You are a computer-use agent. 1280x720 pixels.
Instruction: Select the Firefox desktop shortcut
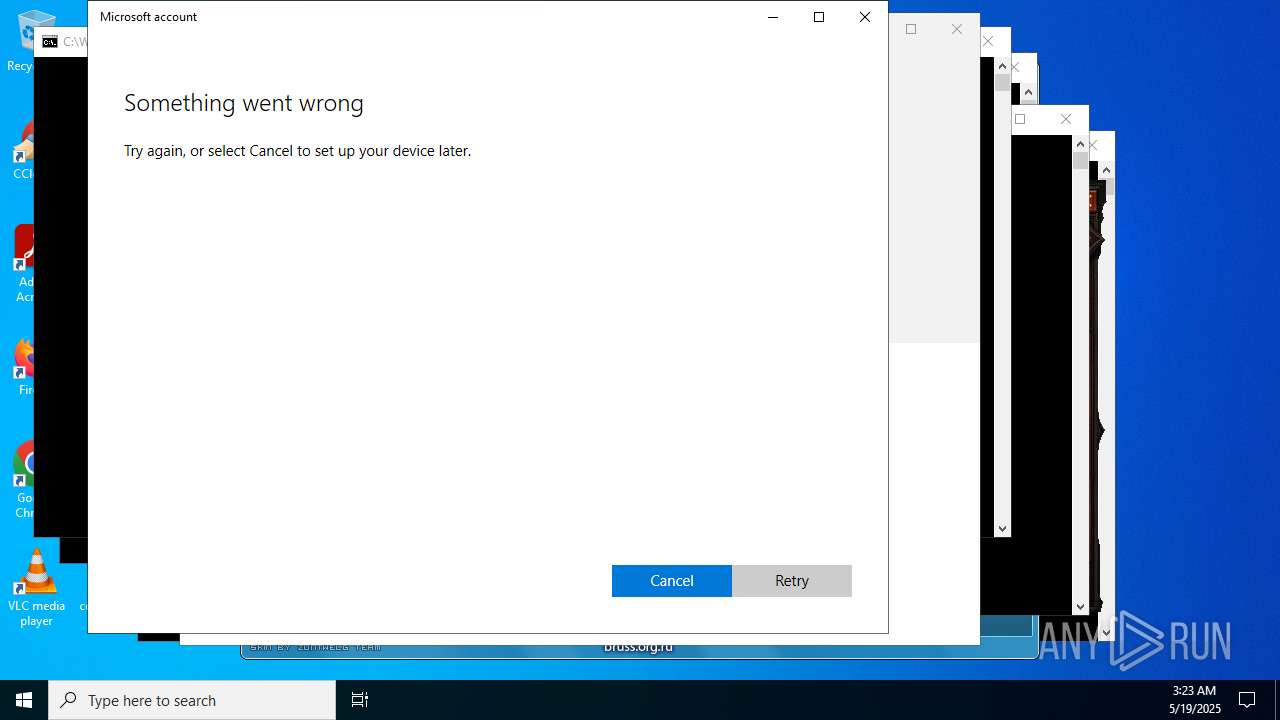24,368
